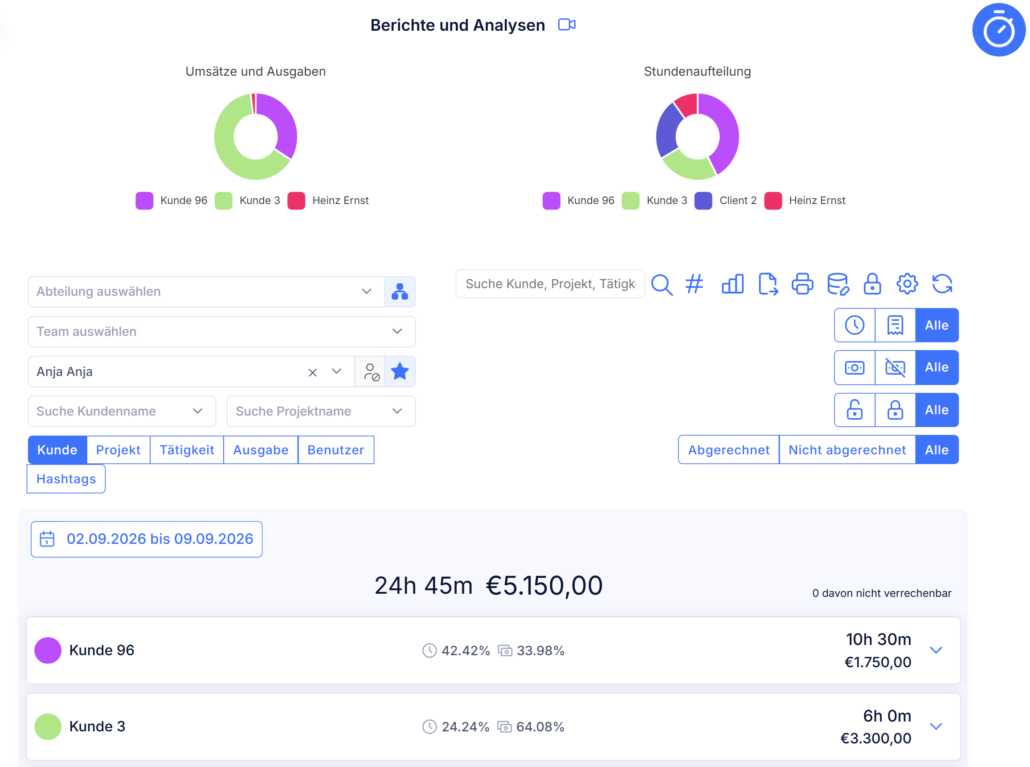Select Nicht abgerechnet filter
Image resolution: width=1030 pixels, height=767 pixels.
[847, 450]
